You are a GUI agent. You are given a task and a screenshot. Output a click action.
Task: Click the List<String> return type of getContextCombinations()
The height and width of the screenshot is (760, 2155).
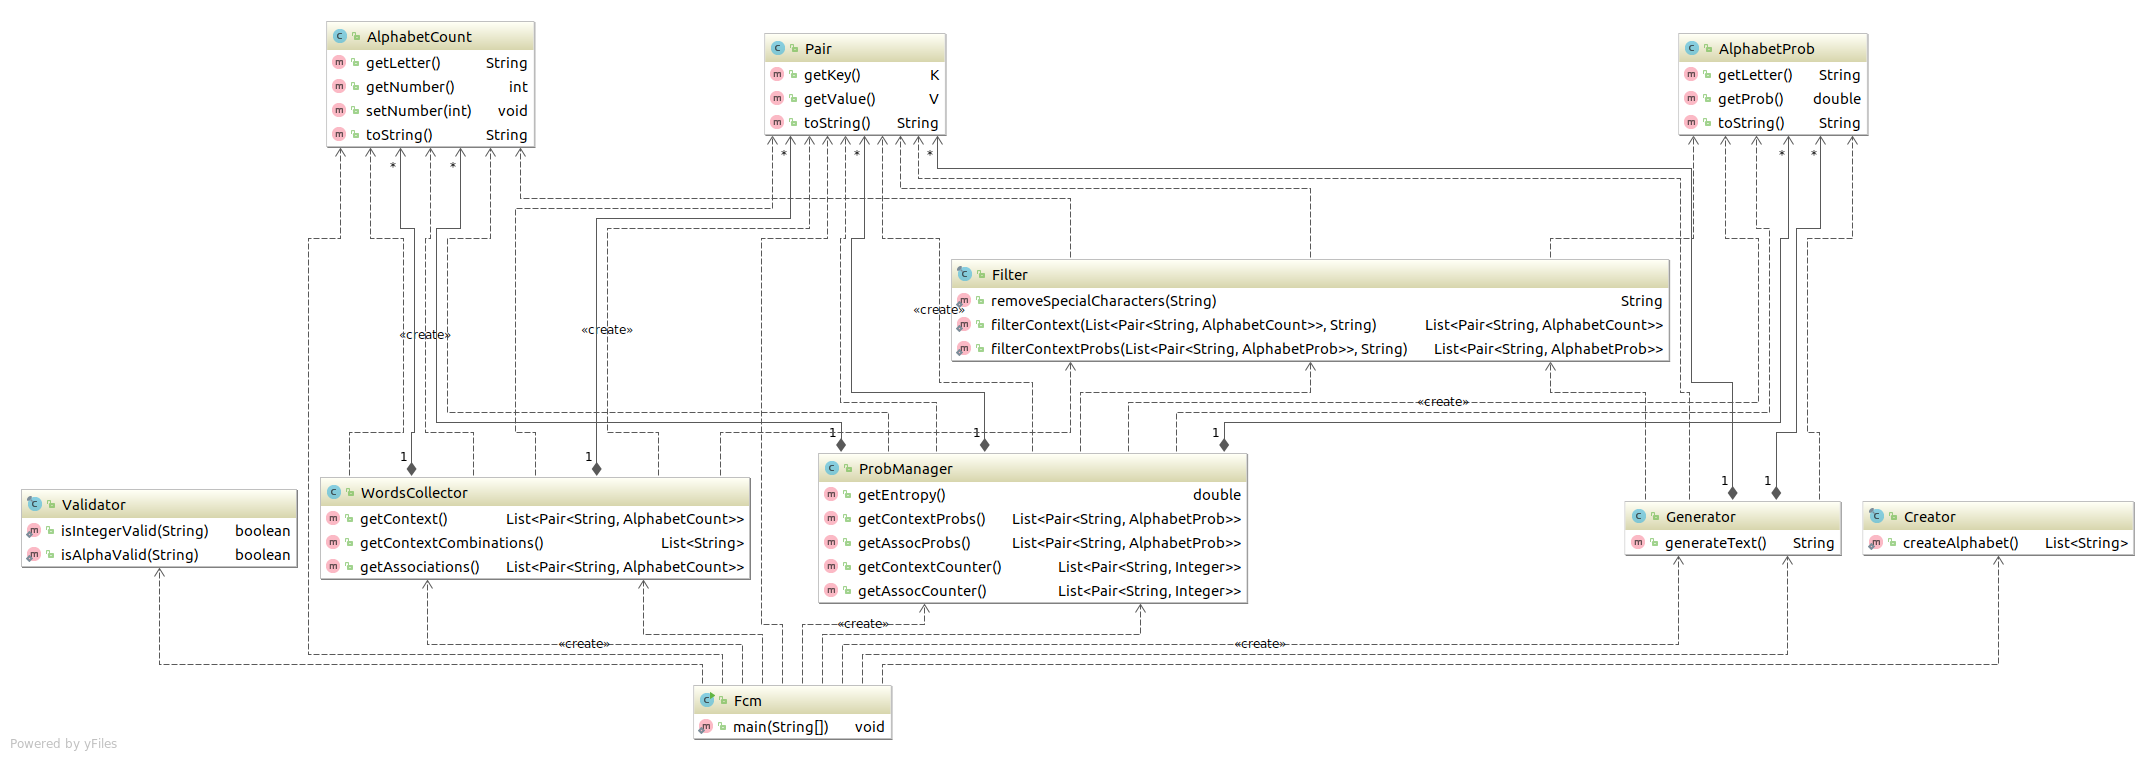point(702,543)
